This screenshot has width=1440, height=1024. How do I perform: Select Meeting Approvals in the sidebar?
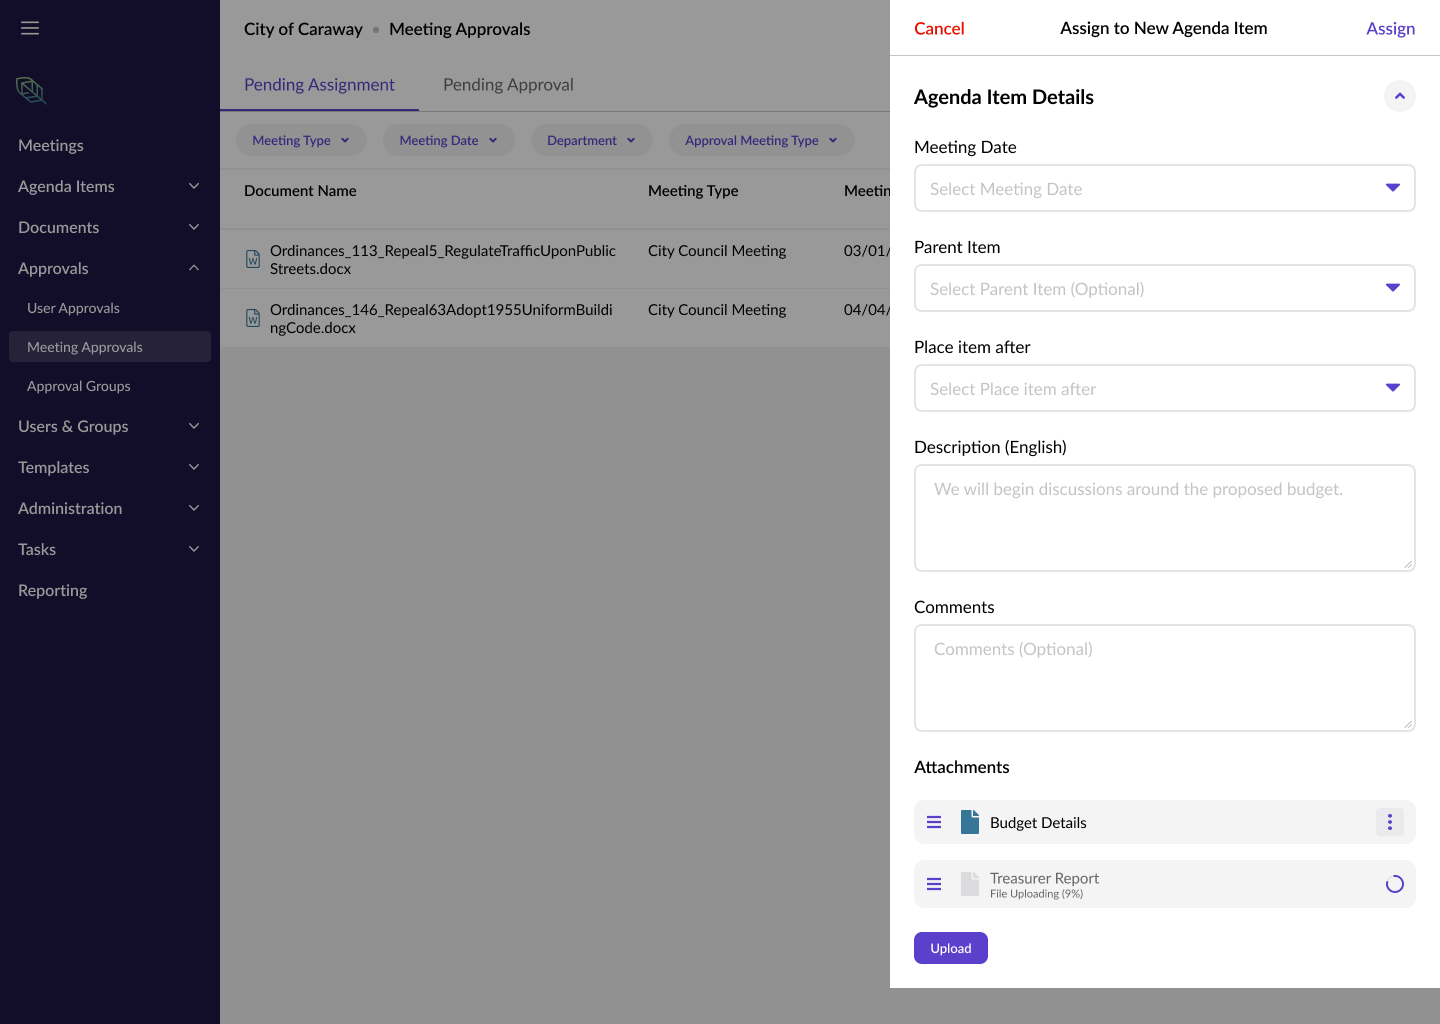[110, 347]
